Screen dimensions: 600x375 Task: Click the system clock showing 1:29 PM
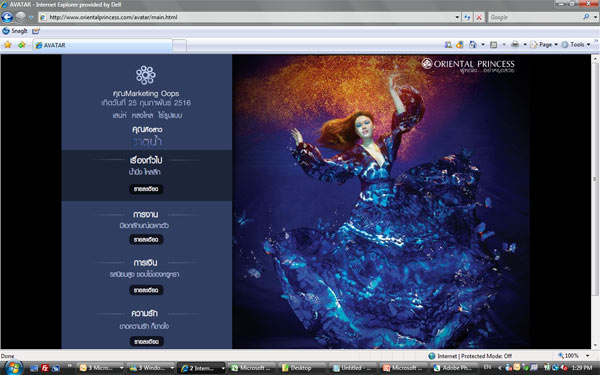582,368
